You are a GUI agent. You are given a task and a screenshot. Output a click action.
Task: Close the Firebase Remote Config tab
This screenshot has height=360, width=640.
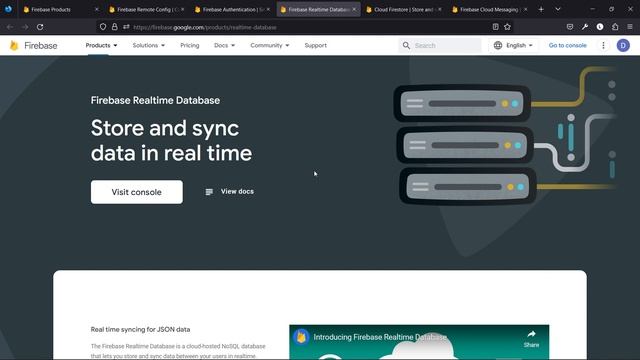pyautogui.click(x=182, y=9)
